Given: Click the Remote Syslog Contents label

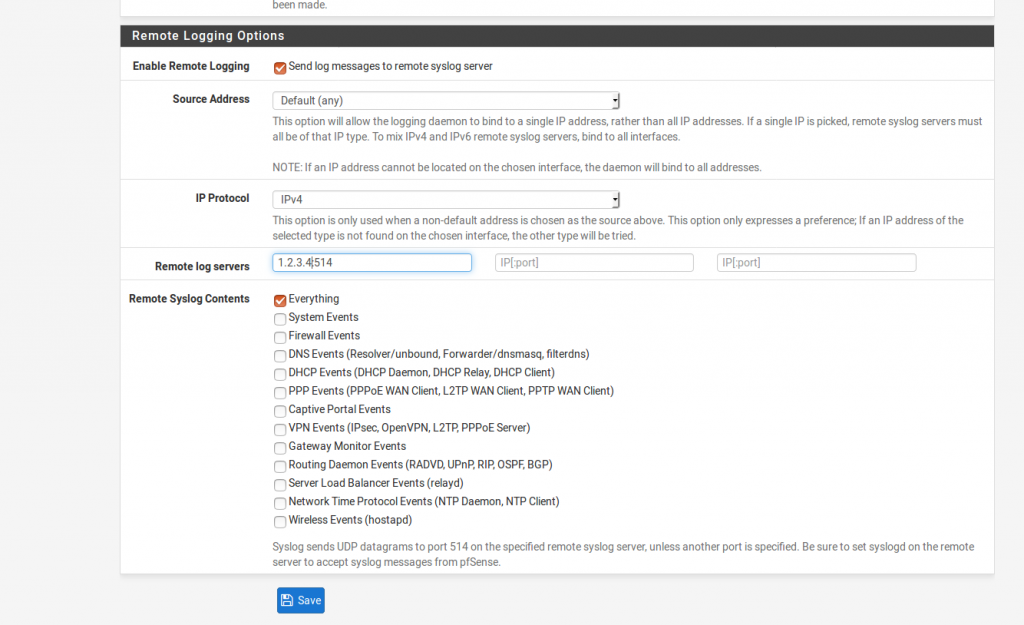Looking at the screenshot, I should (189, 298).
